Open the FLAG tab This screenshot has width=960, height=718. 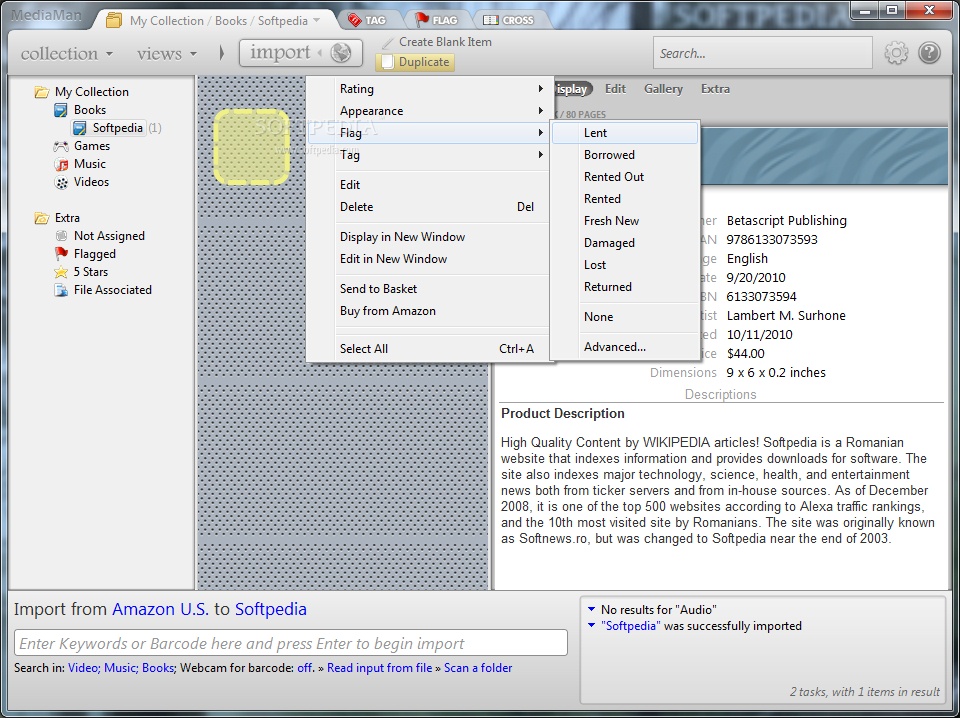[x=436, y=20]
